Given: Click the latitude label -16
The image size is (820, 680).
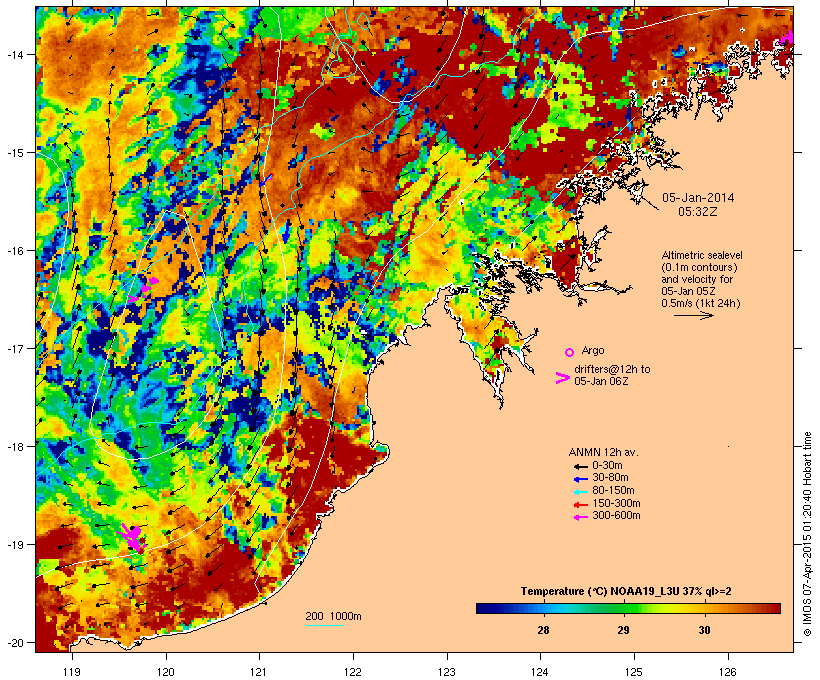Looking at the screenshot, I should [15, 251].
